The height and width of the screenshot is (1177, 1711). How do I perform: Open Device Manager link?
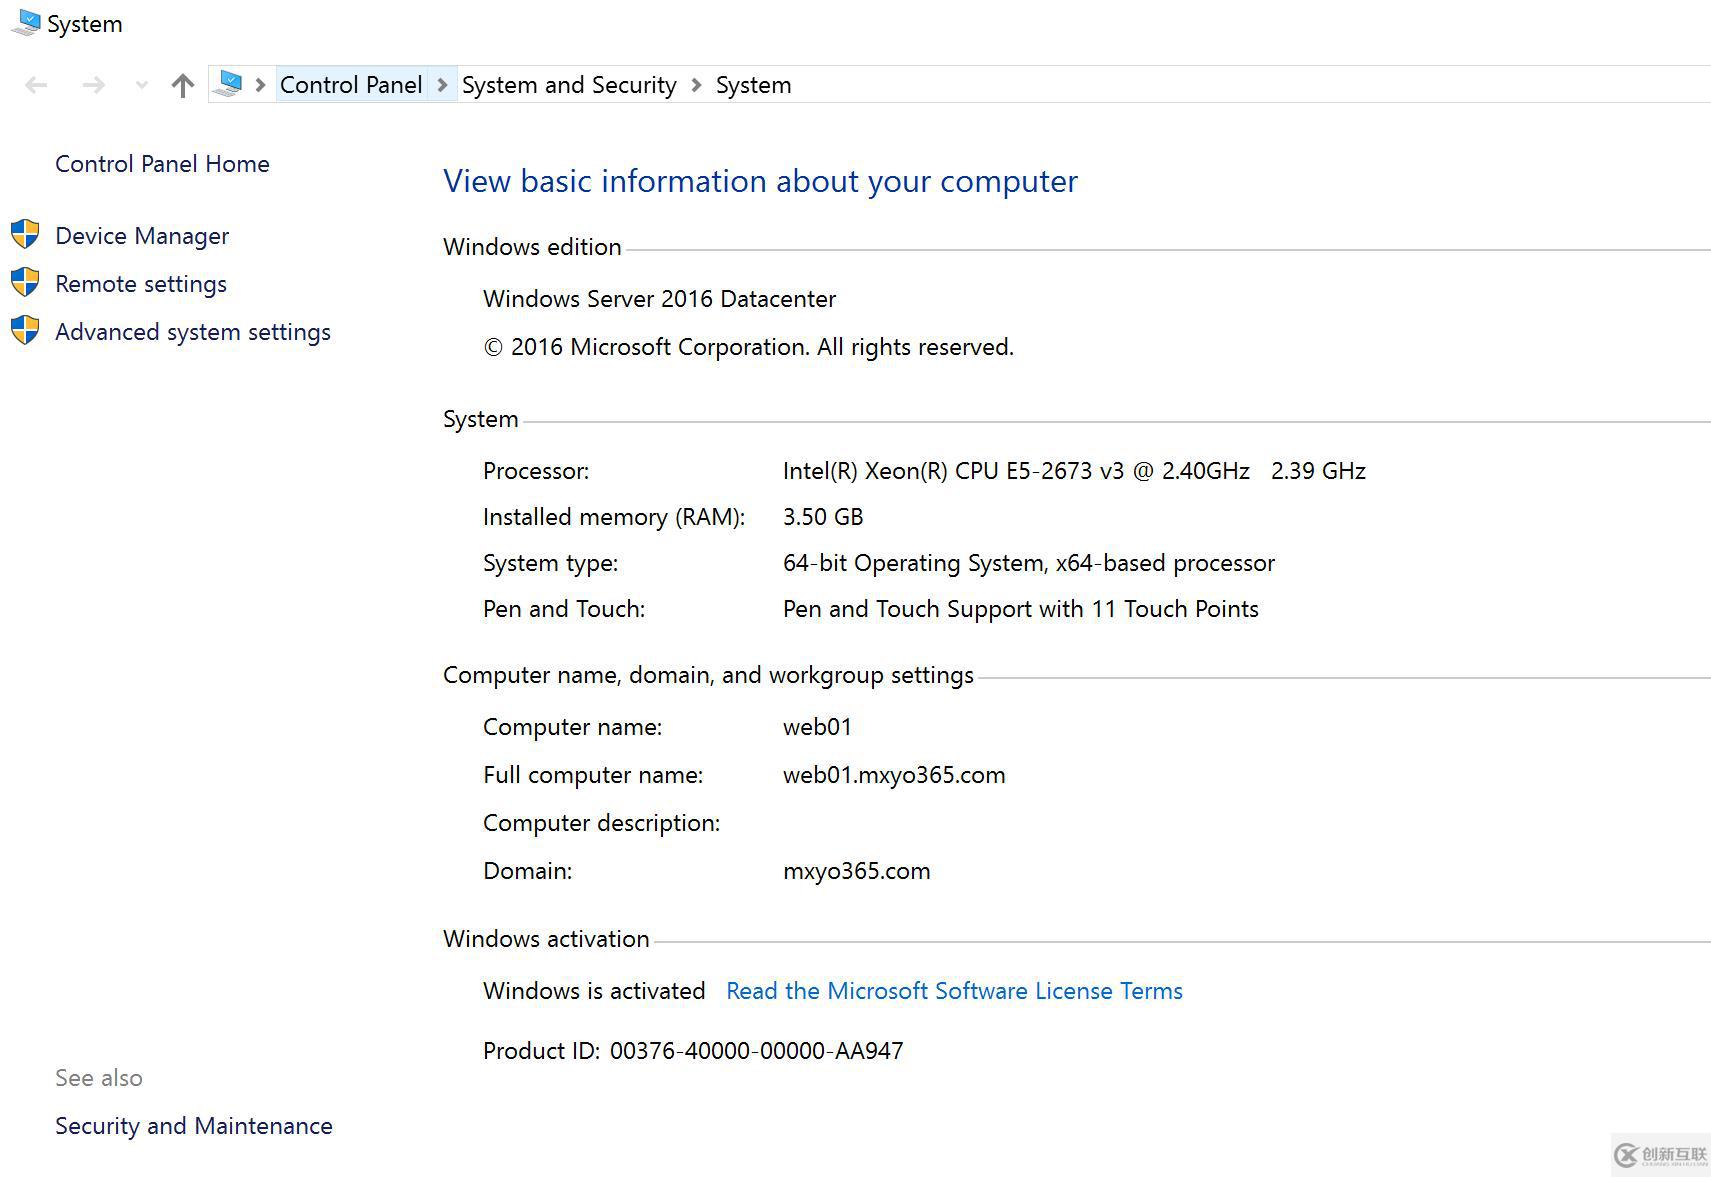click(142, 236)
